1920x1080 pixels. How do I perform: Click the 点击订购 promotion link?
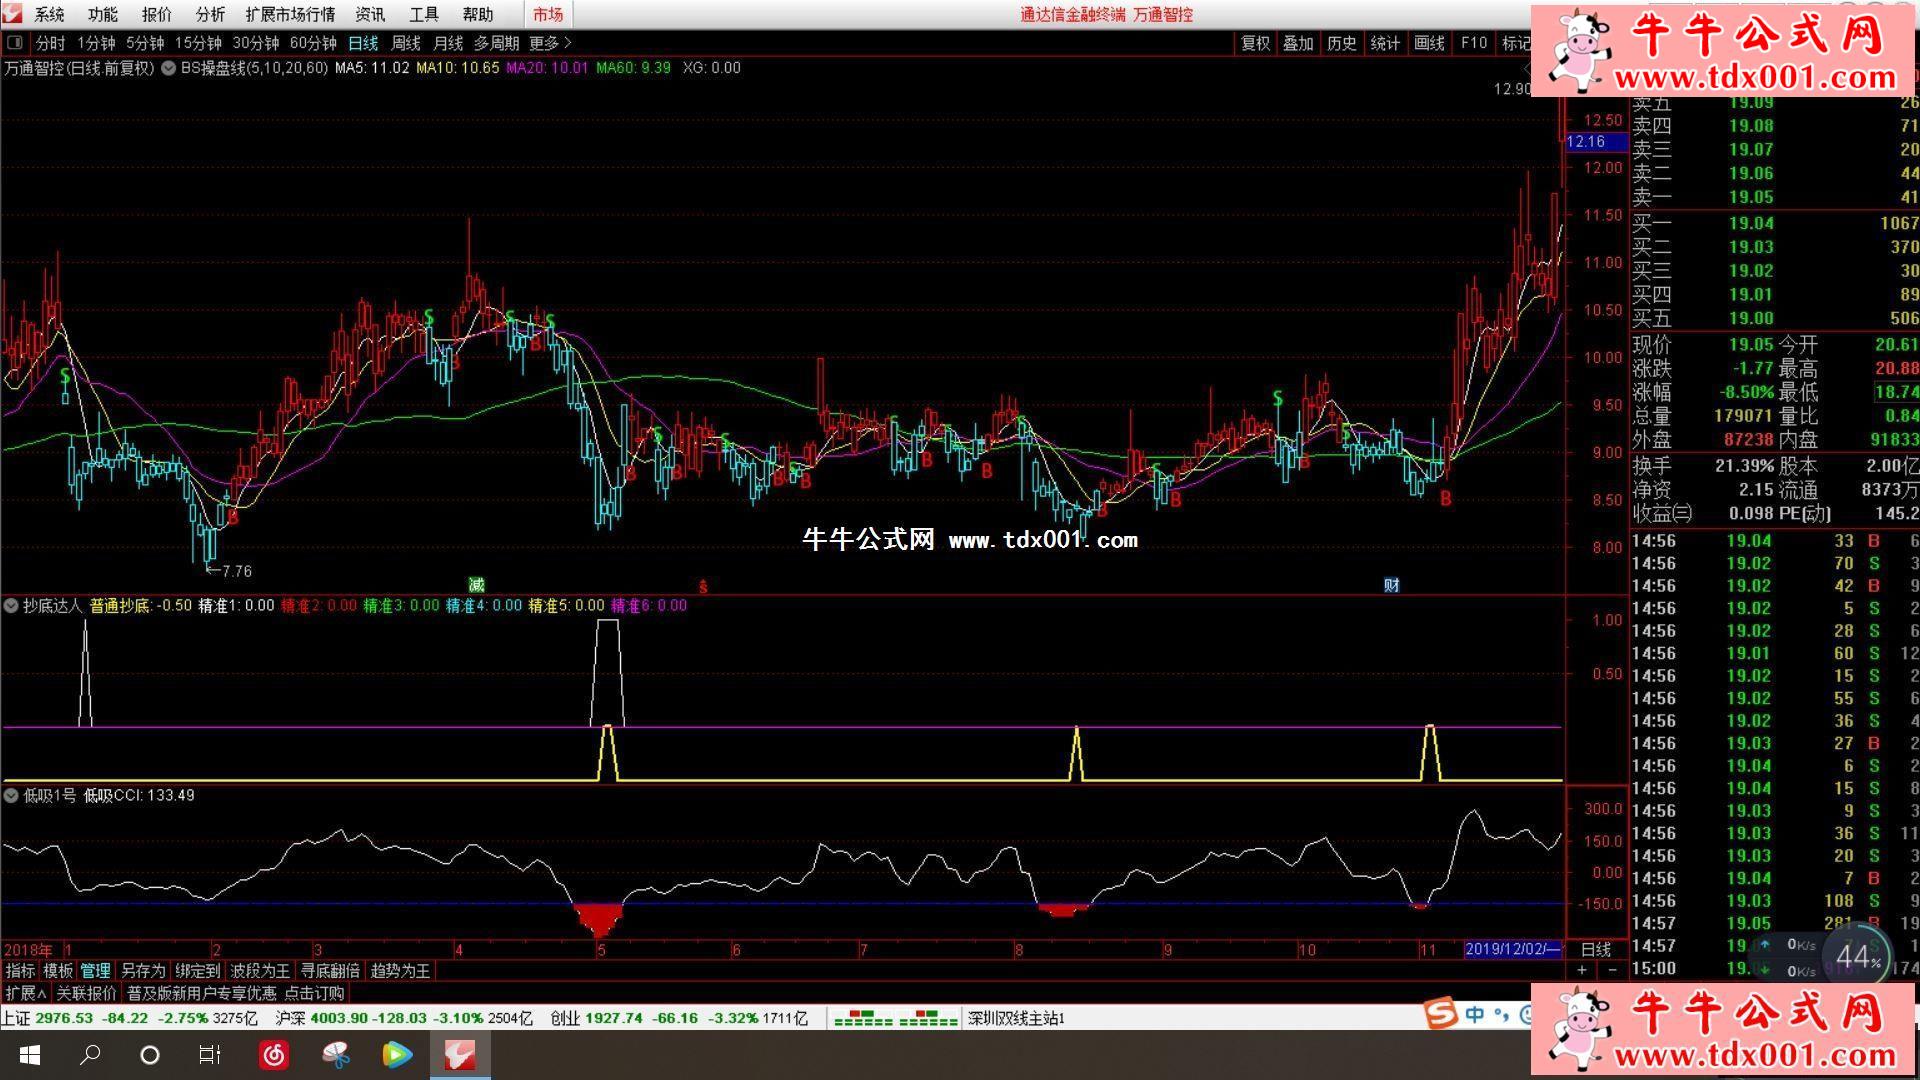coord(314,993)
